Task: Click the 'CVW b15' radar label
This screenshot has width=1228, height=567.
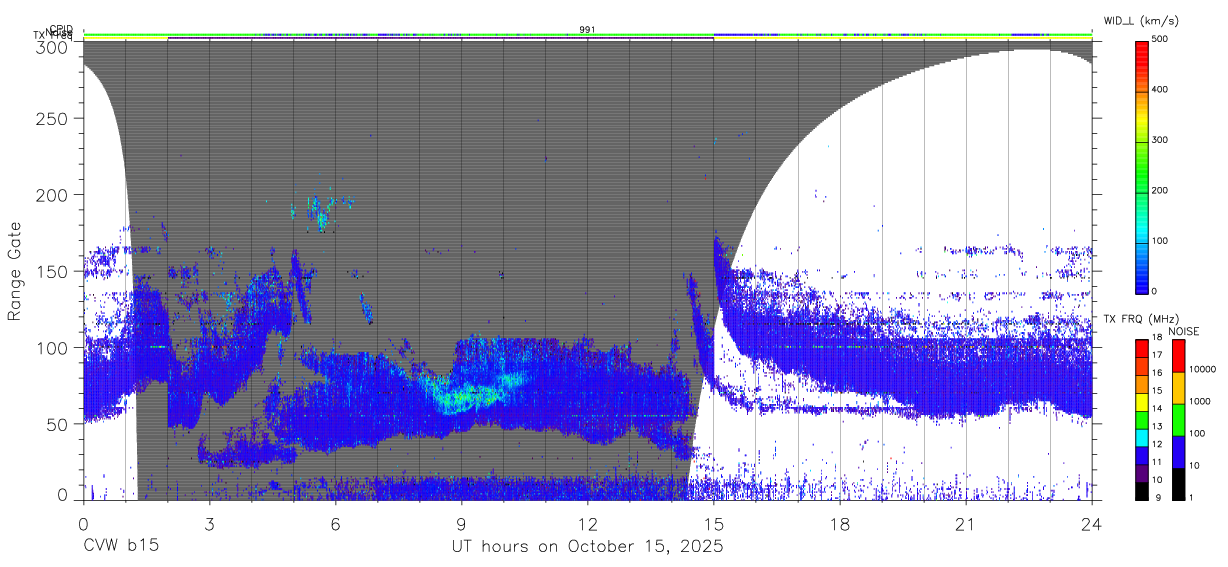Action: coord(121,547)
